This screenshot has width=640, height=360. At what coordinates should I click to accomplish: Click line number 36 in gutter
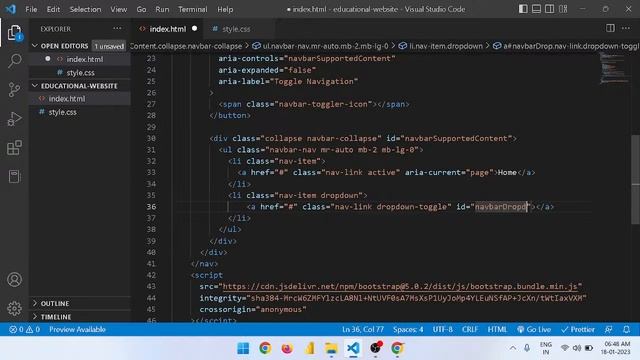pyautogui.click(x=151, y=207)
